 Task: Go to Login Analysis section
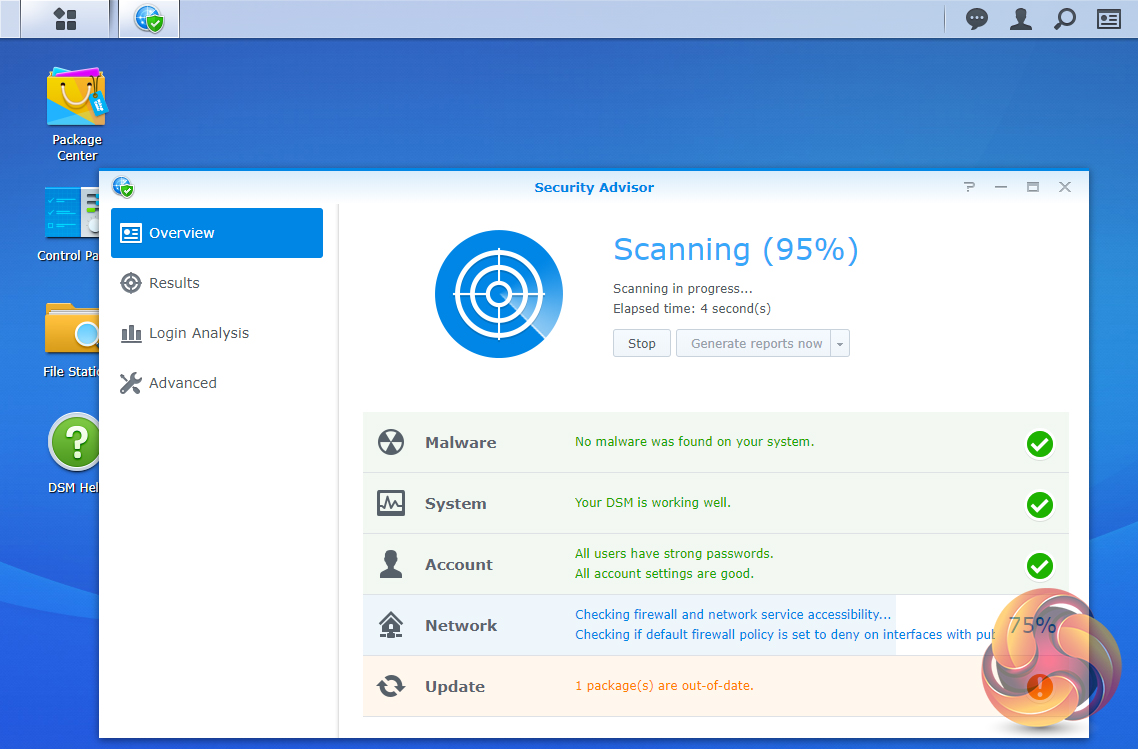click(198, 333)
